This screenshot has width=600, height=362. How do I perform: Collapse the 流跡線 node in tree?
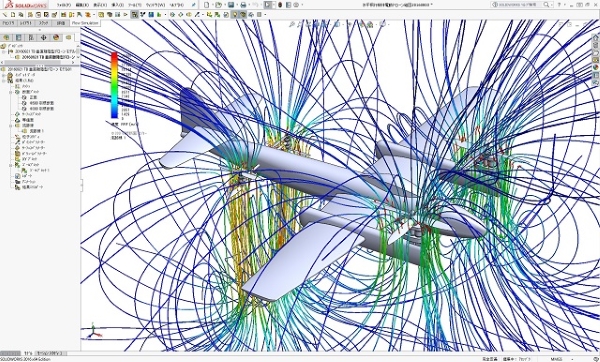(11, 126)
